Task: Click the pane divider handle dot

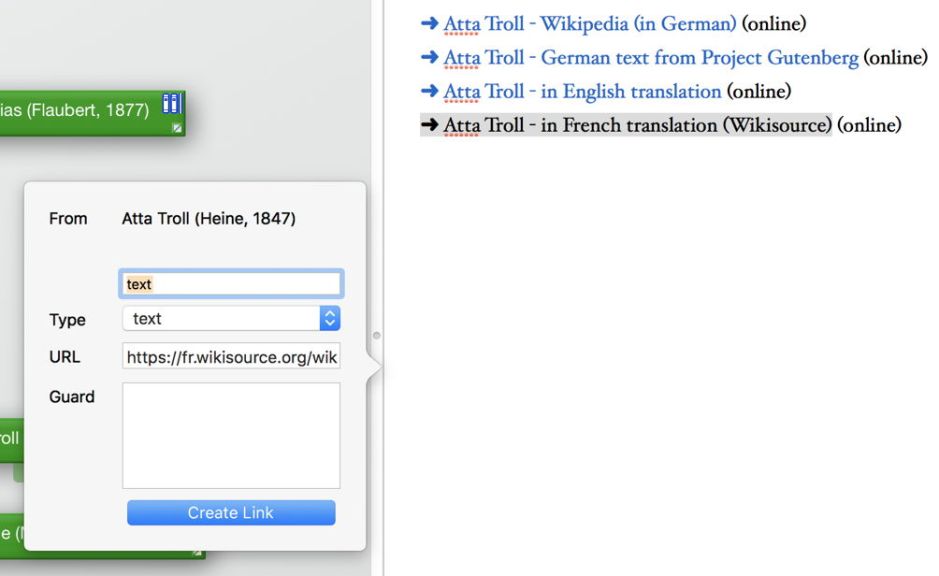Action: pos(376,337)
